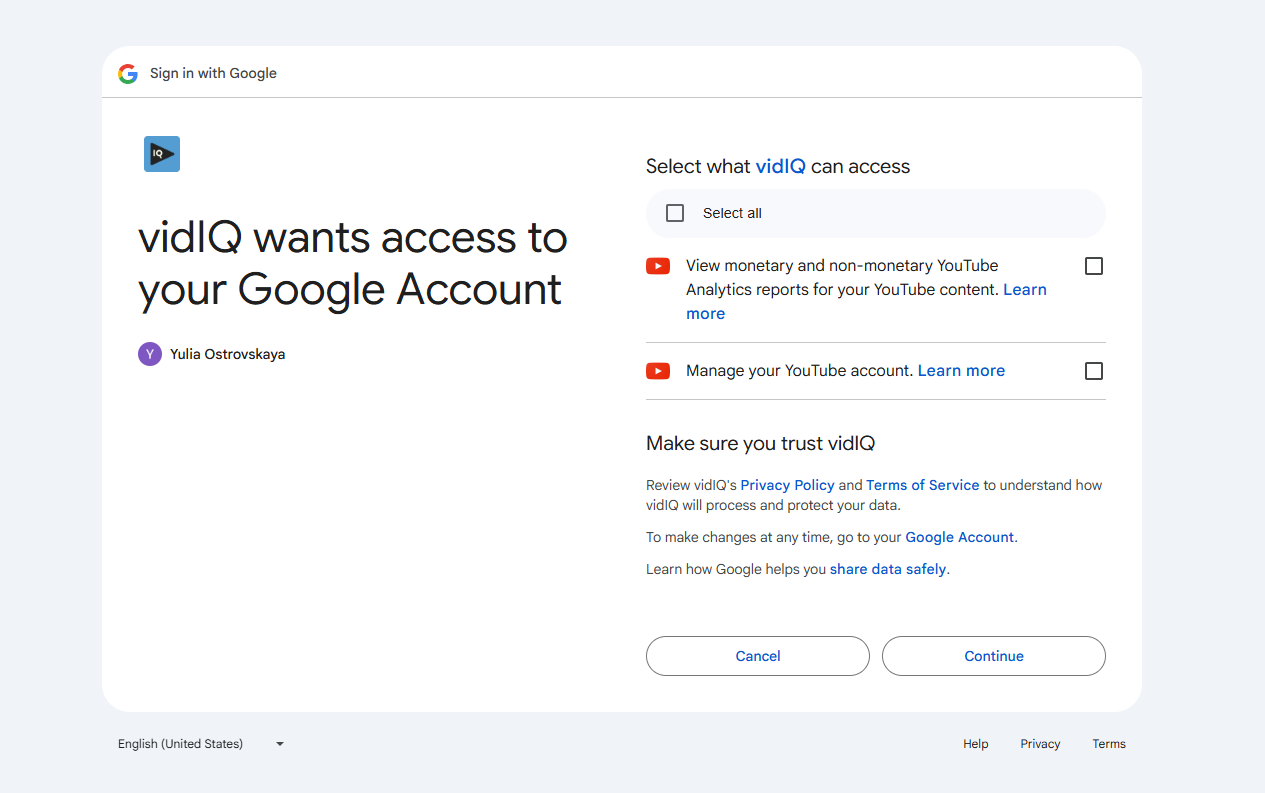Enable View YouTube Analytics reports checkbox
The height and width of the screenshot is (793, 1265).
1094,266
